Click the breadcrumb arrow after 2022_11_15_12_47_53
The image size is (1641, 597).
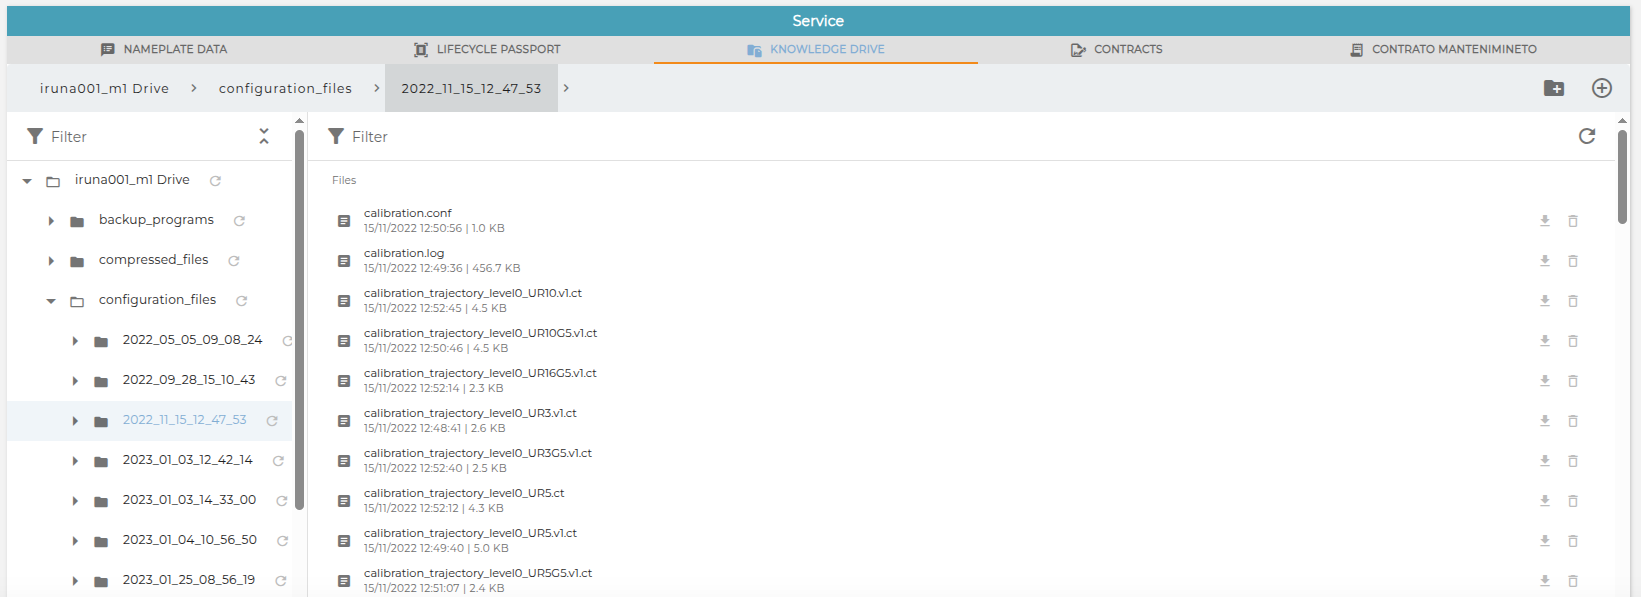pyautogui.click(x=566, y=88)
